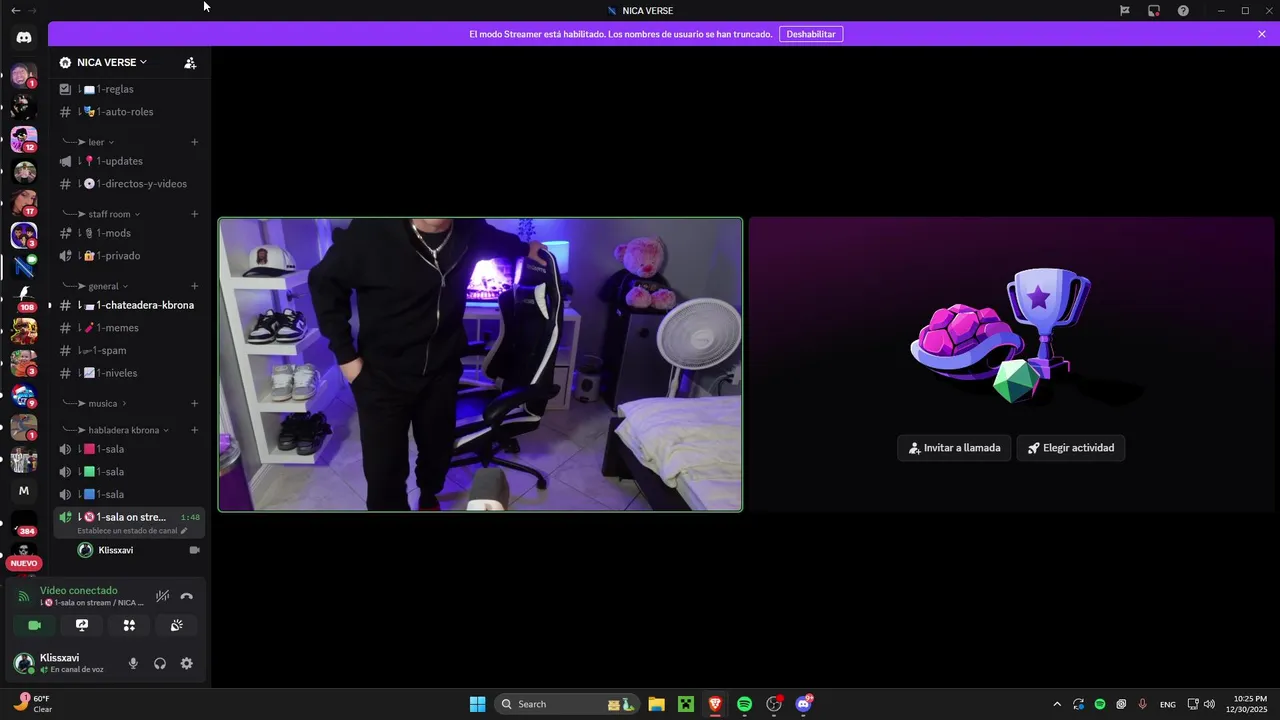1280x720 pixels.
Task: Open the server with the 384 badge
Action: click(x=24, y=524)
